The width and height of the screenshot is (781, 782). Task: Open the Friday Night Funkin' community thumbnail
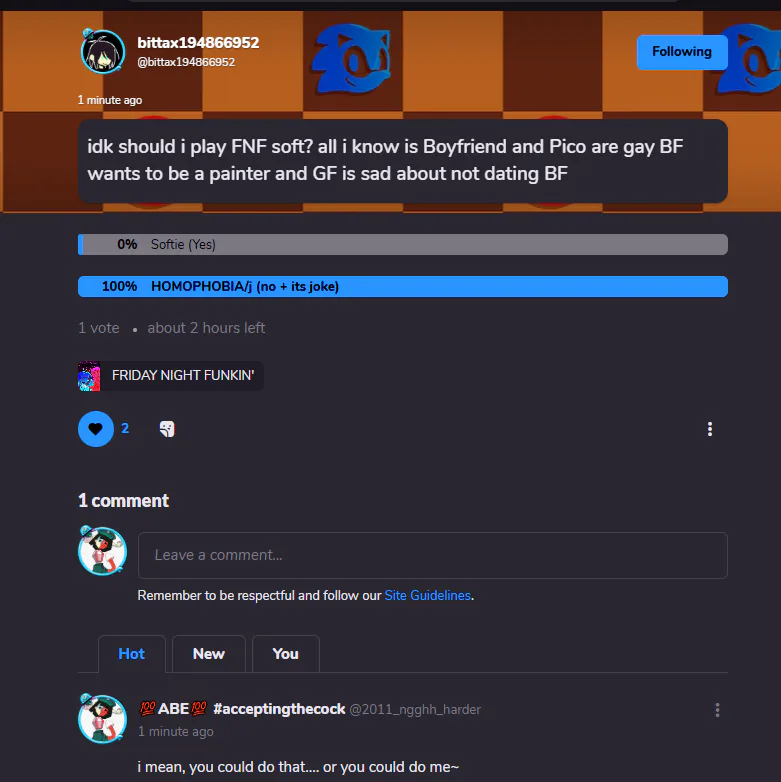tap(89, 376)
